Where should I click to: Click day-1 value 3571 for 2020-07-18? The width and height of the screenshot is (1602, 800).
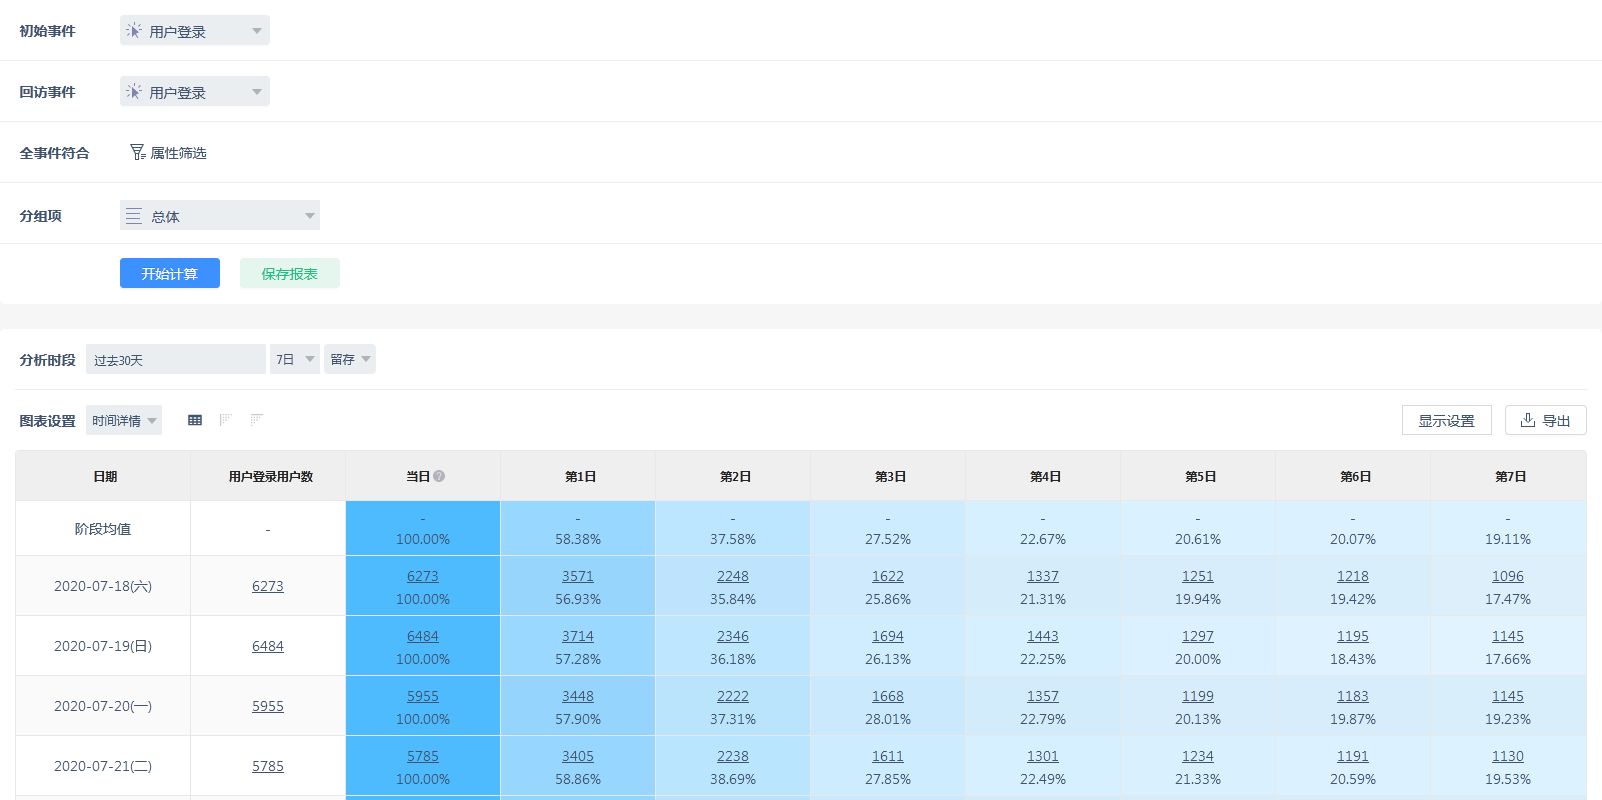tap(578, 576)
